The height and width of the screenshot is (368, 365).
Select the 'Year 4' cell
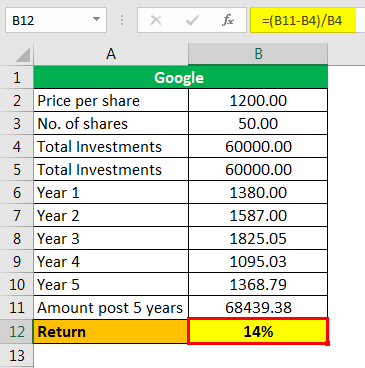point(111,261)
